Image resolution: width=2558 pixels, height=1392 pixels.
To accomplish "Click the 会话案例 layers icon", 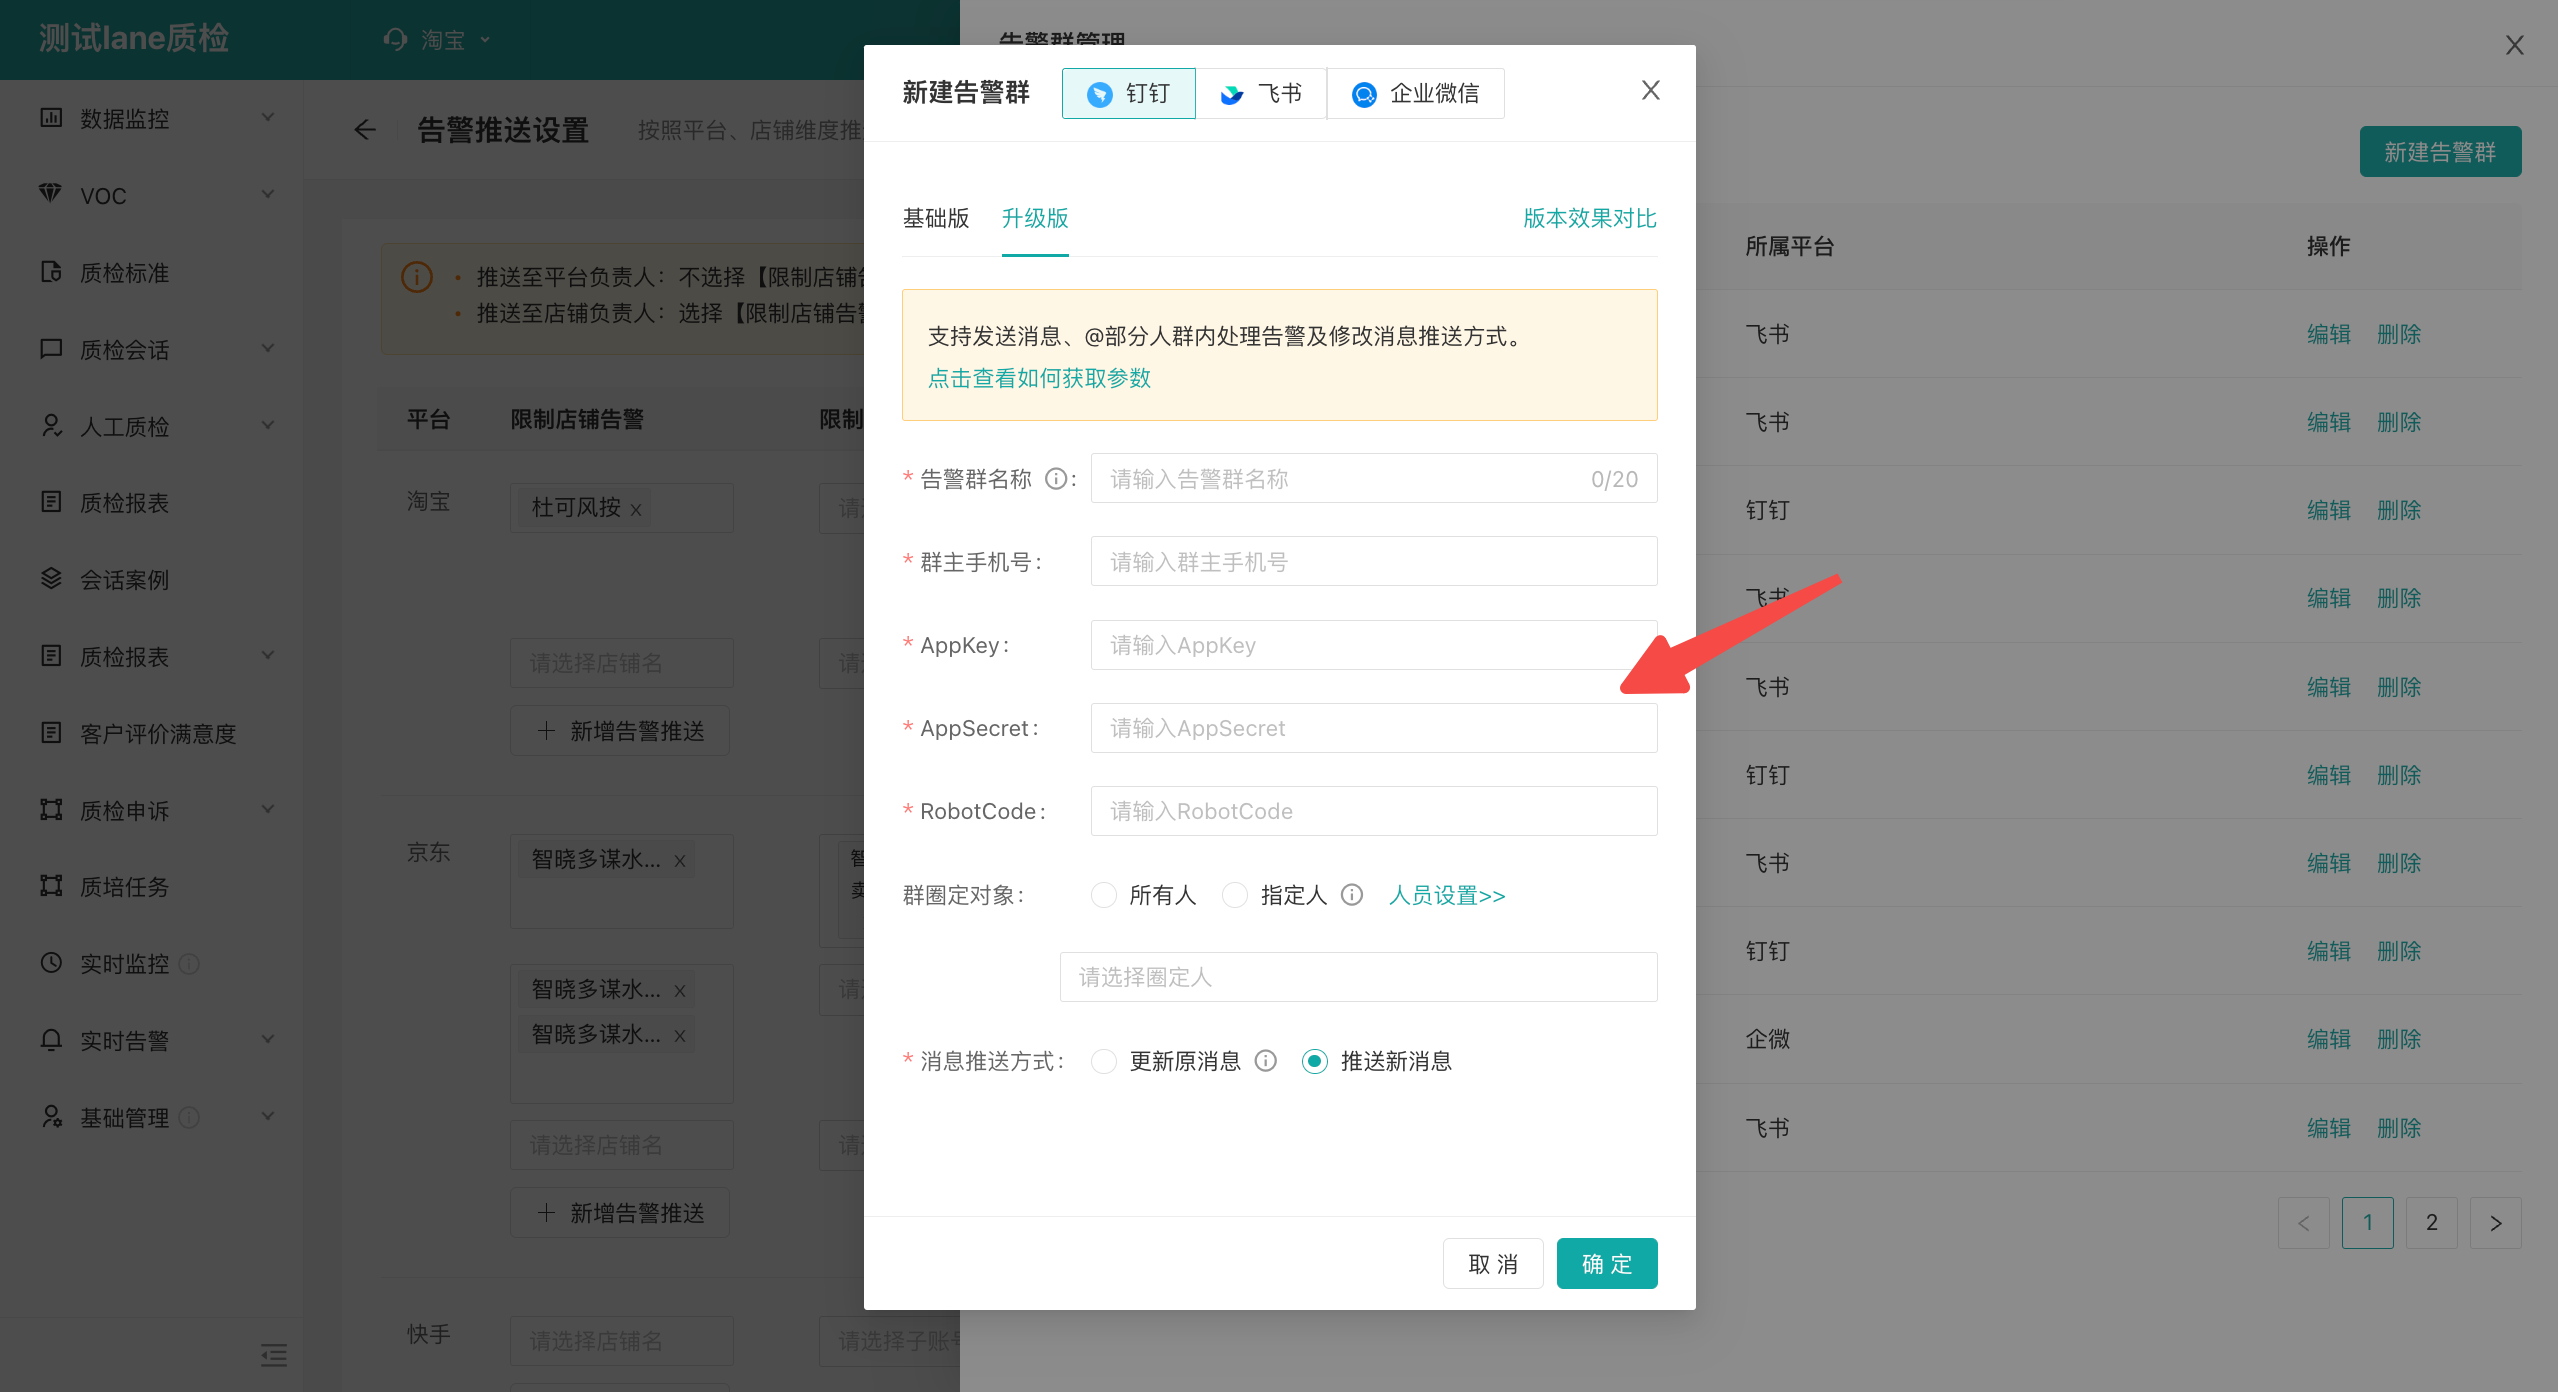I will (51, 579).
